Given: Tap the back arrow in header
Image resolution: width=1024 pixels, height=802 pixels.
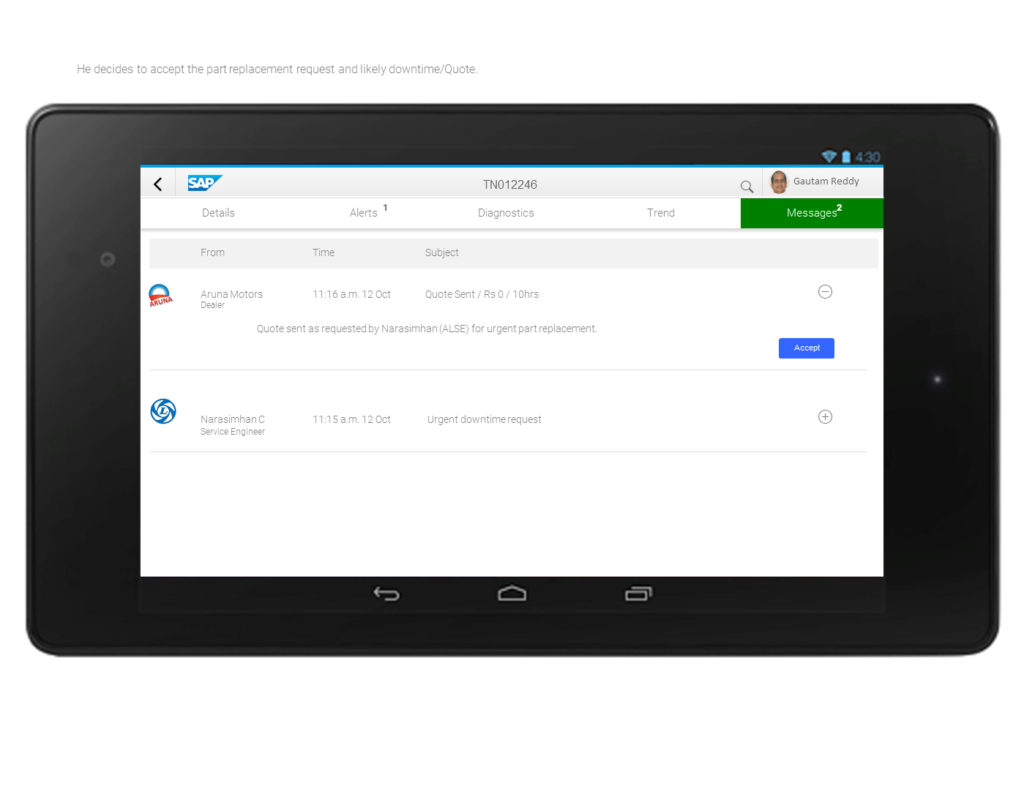Looking at the screenshot, I should click(x=158, y=184).
